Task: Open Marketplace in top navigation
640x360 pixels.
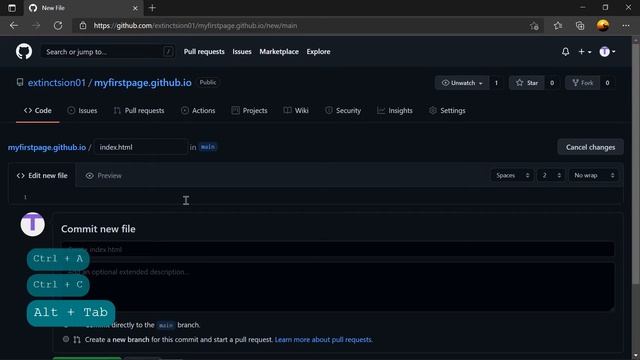Action: tap(279, 52)
